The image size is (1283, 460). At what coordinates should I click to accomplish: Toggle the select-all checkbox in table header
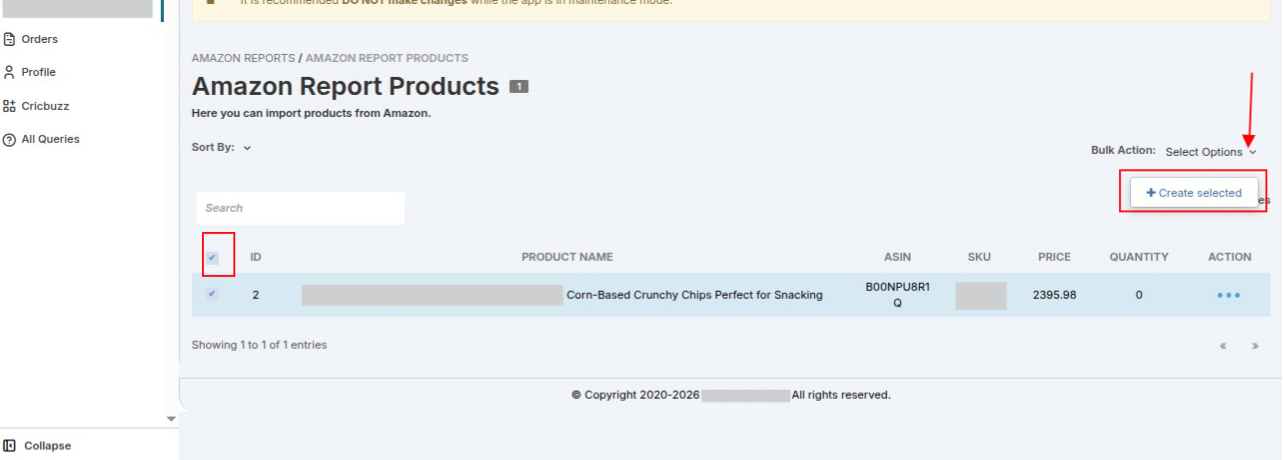212,258
